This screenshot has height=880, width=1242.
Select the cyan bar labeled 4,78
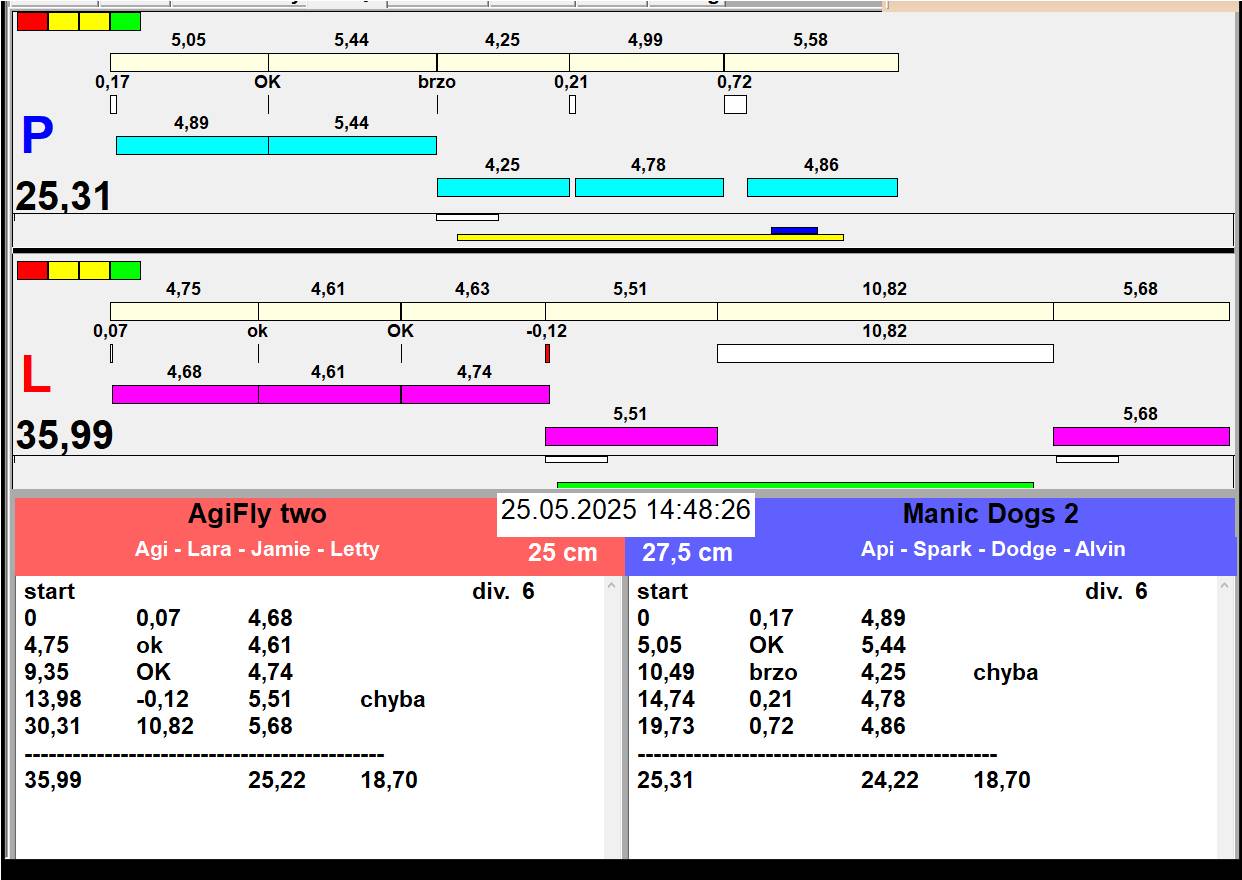tap(649, 187)
